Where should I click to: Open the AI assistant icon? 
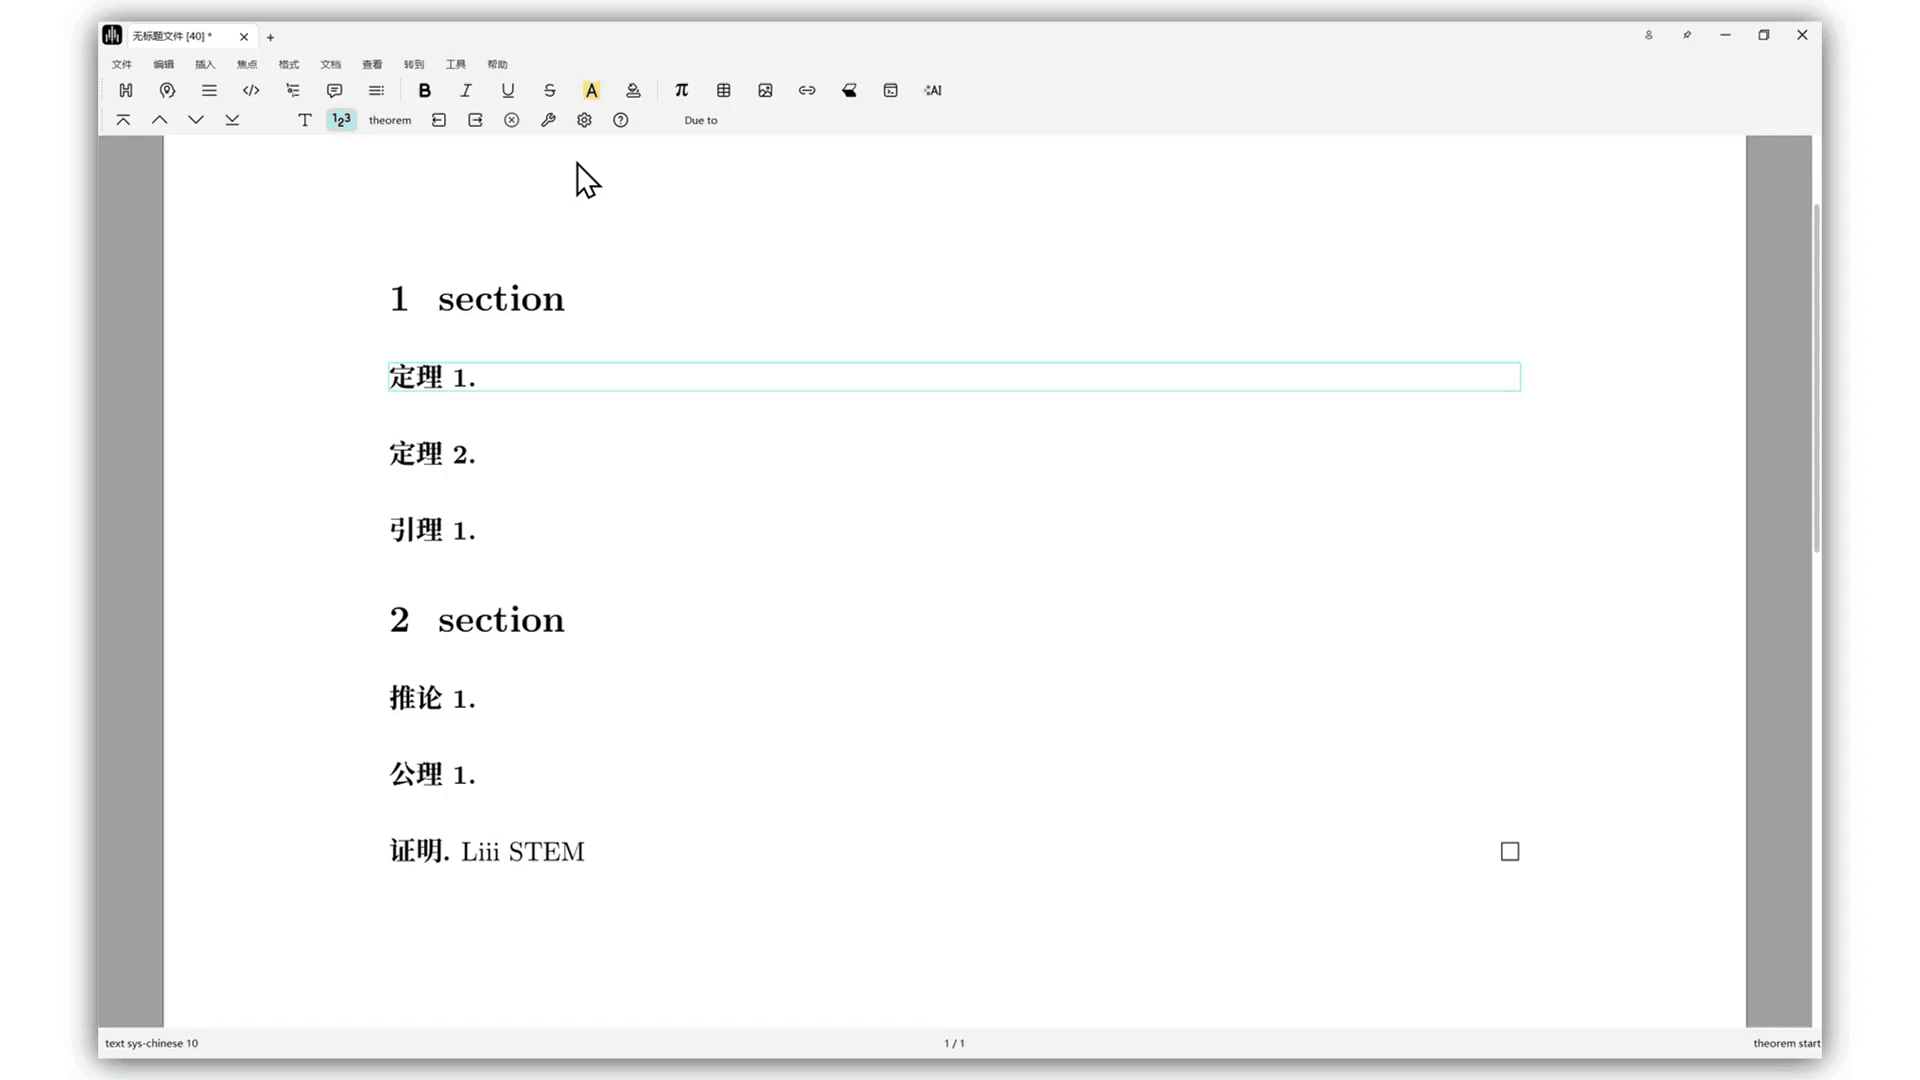pos(932,90)
